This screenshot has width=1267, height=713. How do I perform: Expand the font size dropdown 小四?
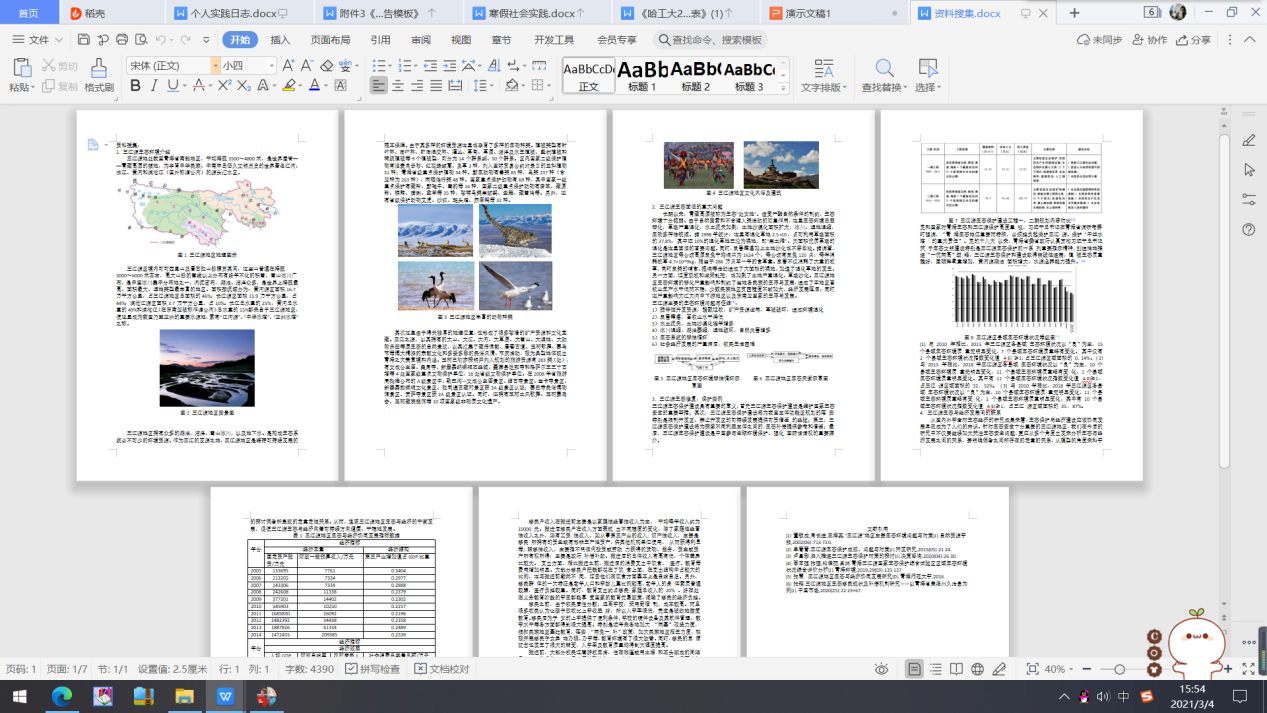(271, 65)
